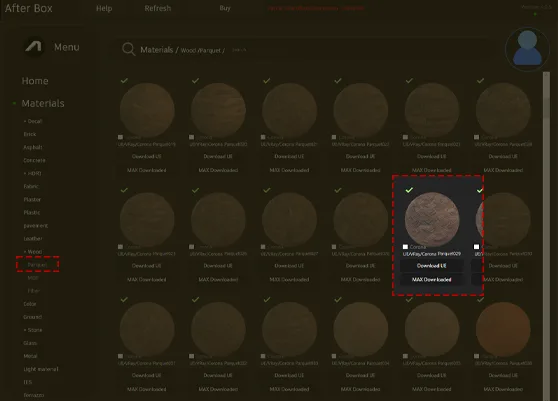The image size is (558, 401).
Task: Open the Parquet019 sphere preview
Action: pos(147,110)
